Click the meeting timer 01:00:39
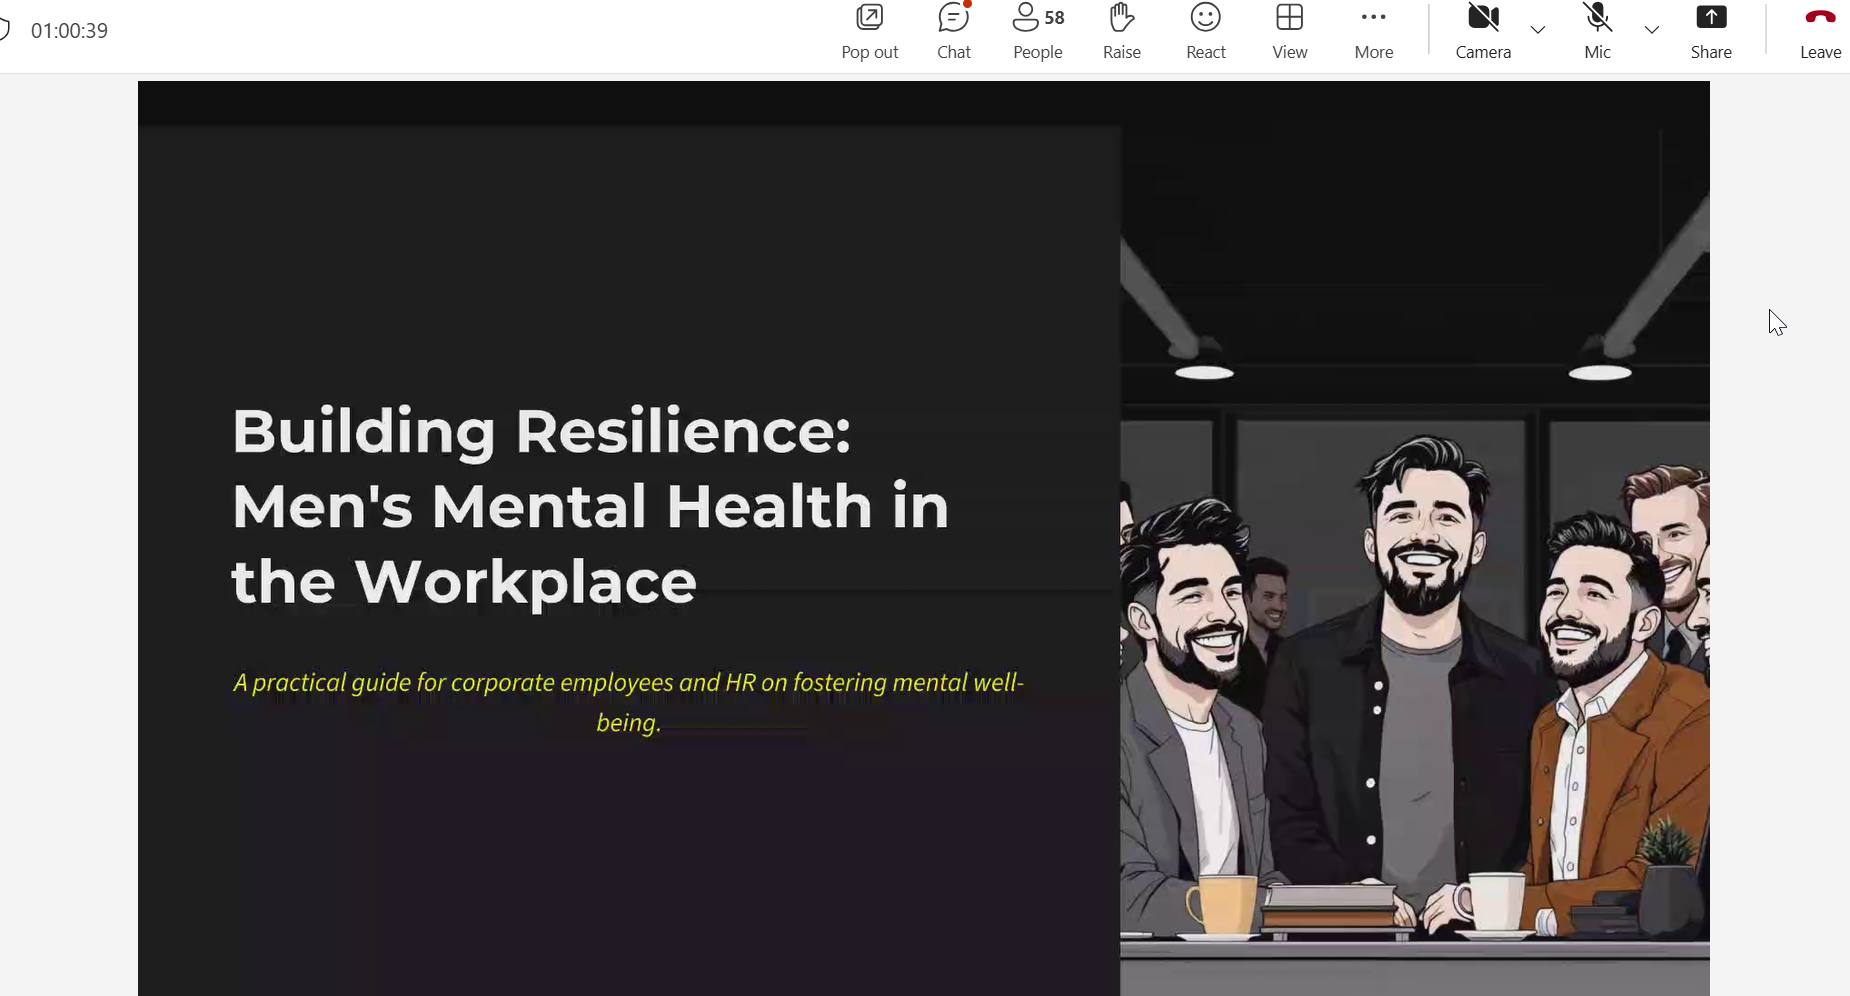 tap(69, 31)
